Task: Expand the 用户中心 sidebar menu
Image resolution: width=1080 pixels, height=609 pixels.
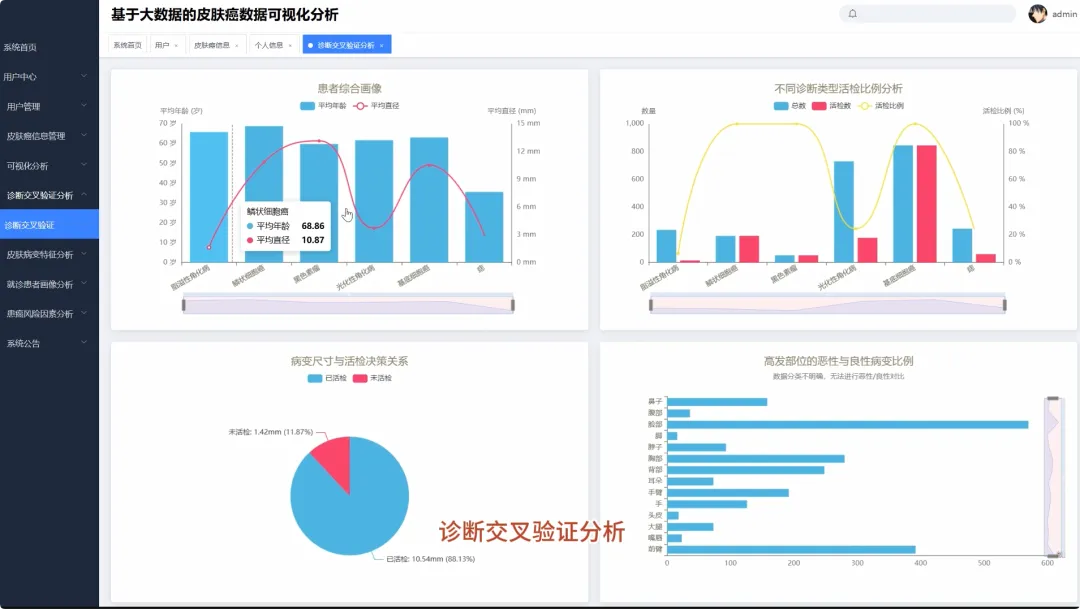Action: (x=50, y=76)
